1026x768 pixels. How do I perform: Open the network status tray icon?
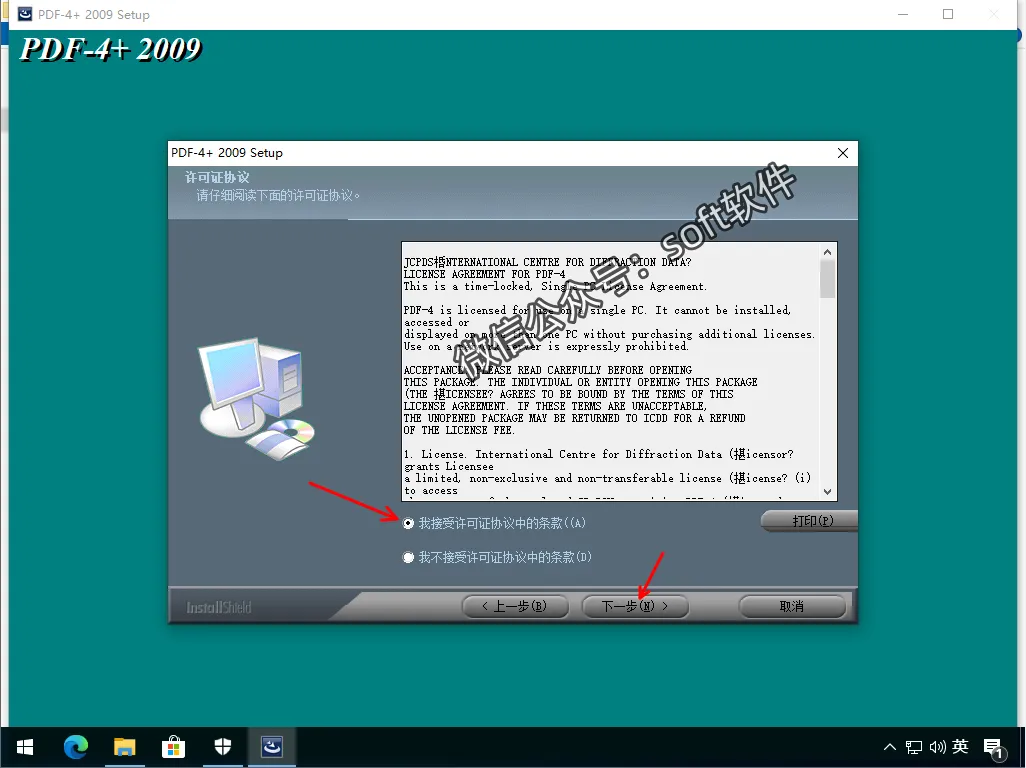click(x=913, y=747)
